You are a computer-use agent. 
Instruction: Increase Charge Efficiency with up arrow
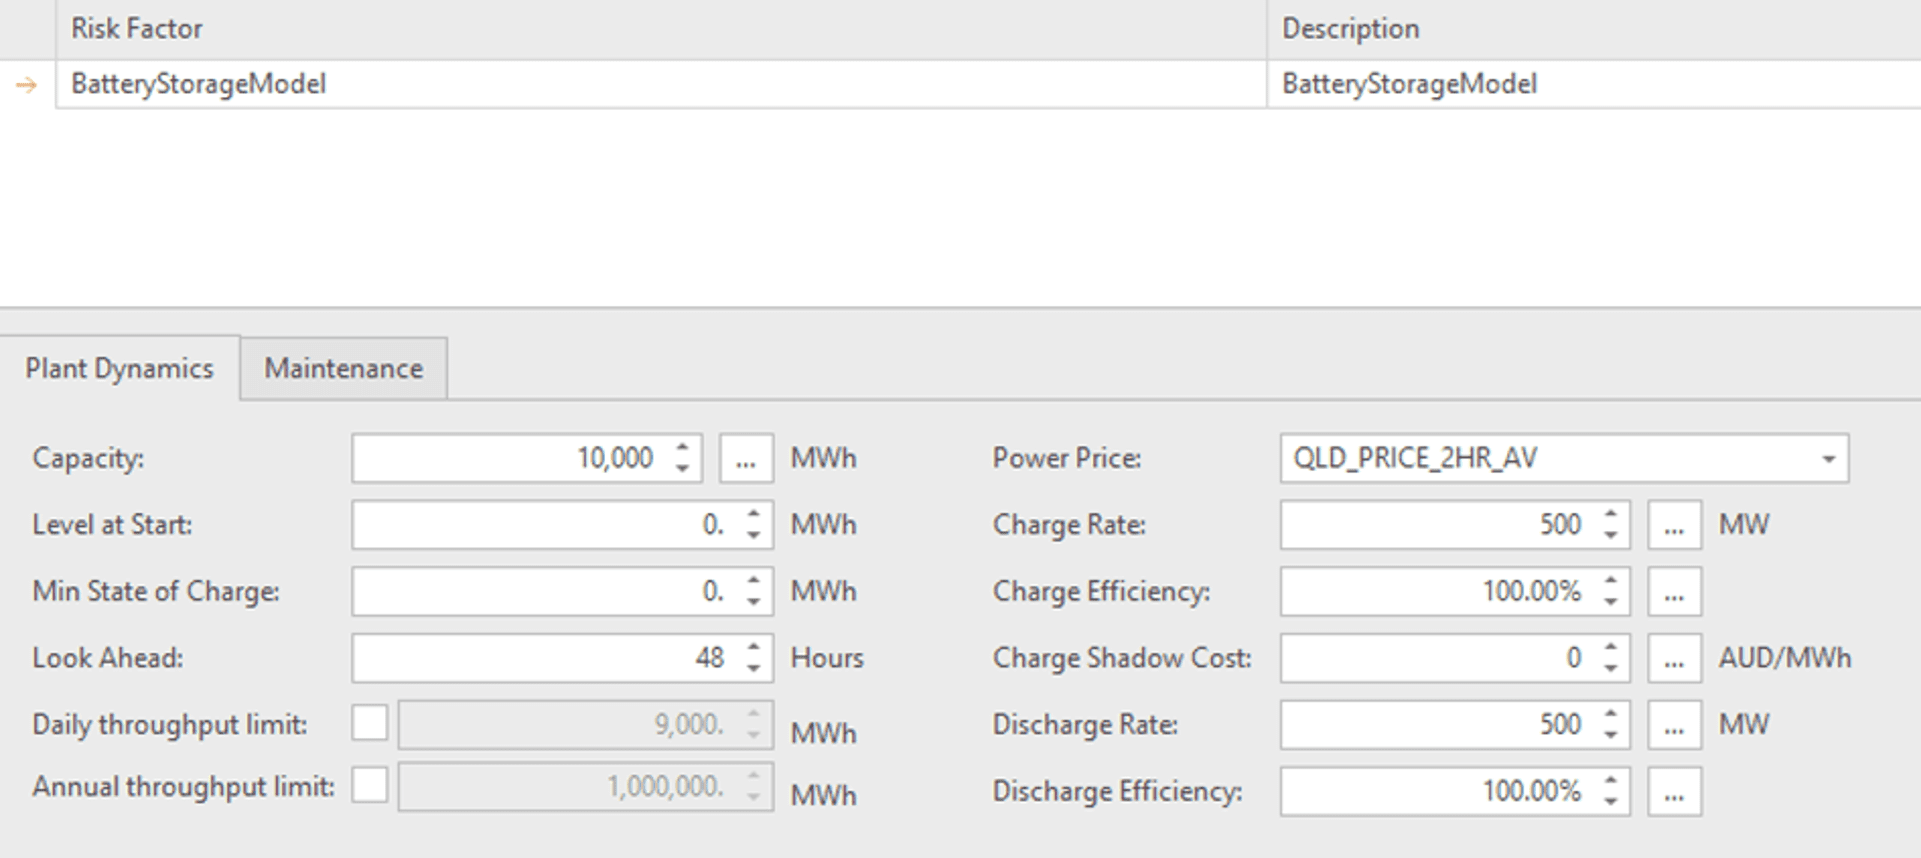tap(1611, 580)
